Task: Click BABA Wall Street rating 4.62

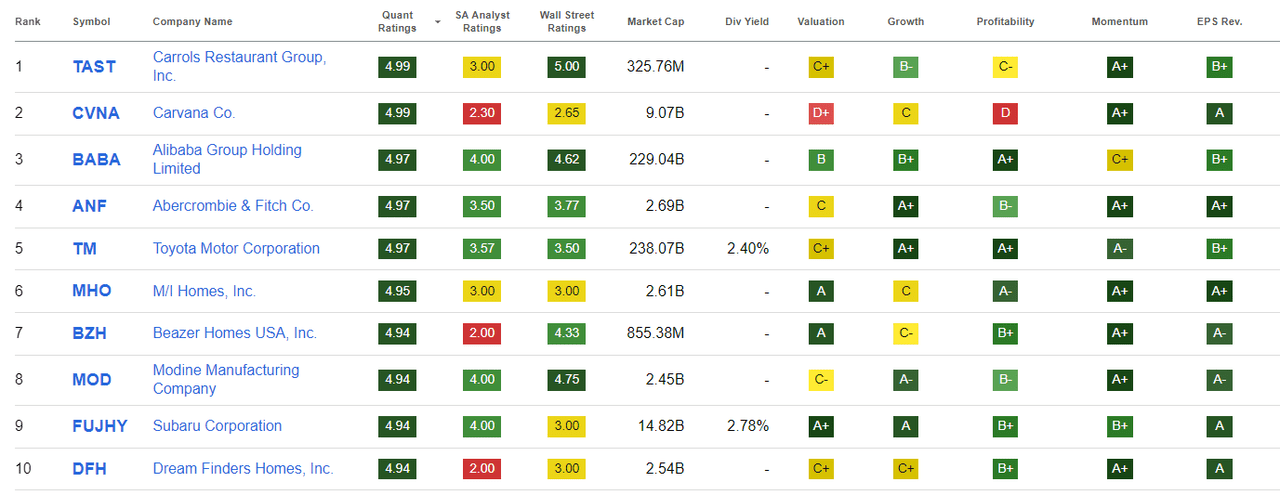Action: coord(567,159)
